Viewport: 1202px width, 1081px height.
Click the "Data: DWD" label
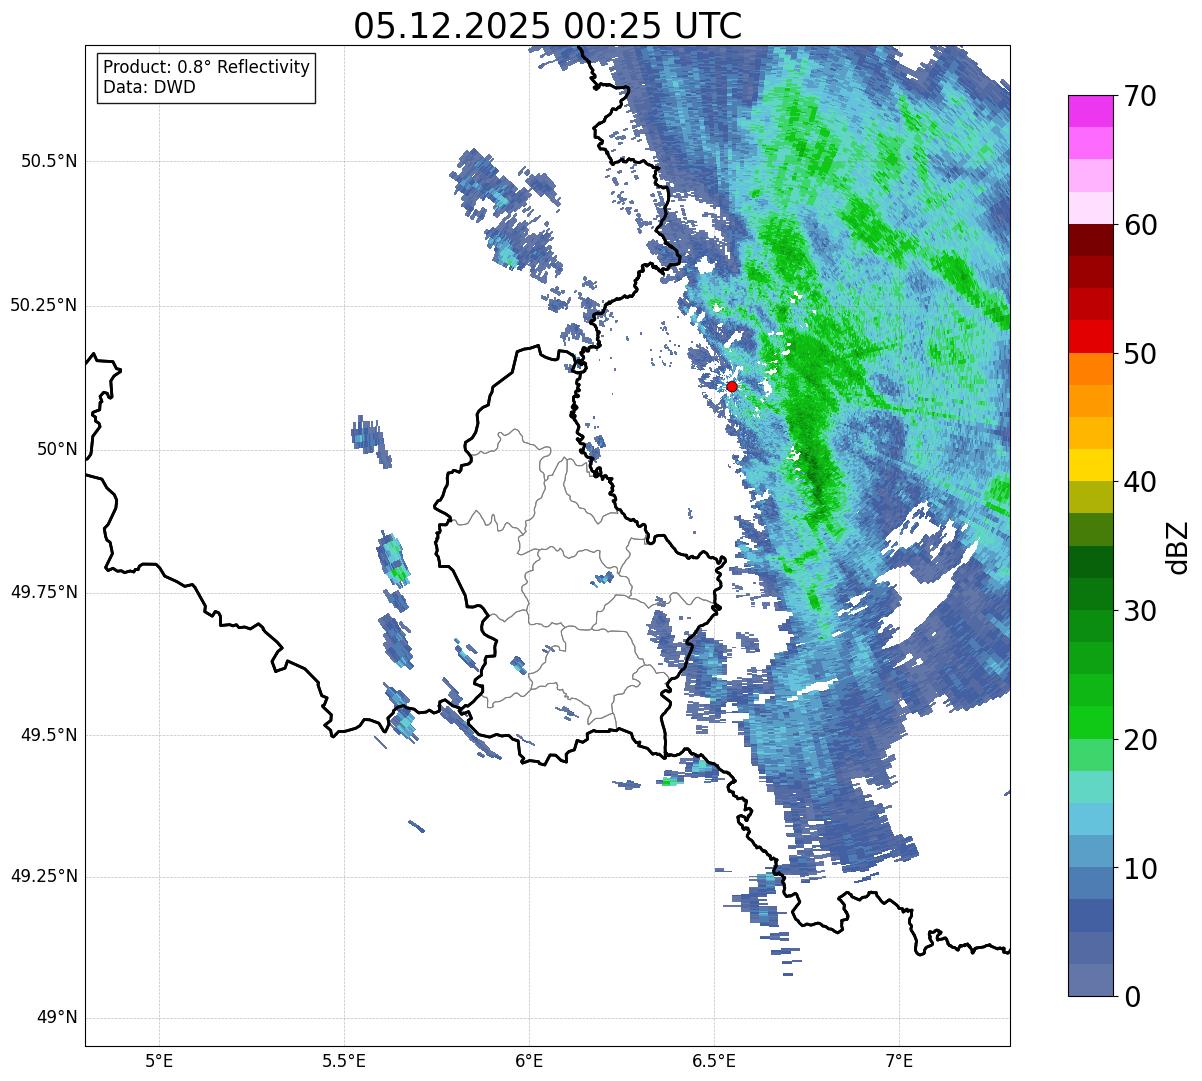149,87
